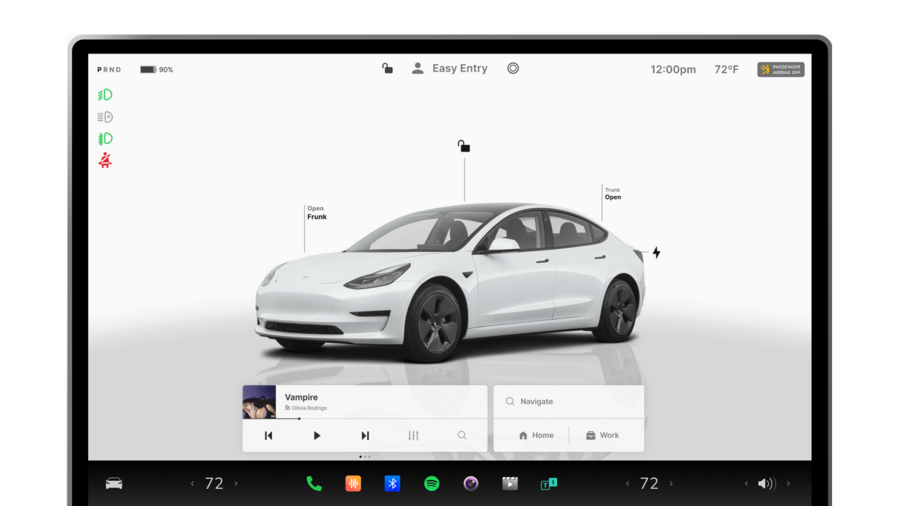
Task: Open the Phone app
Action: 314,484
